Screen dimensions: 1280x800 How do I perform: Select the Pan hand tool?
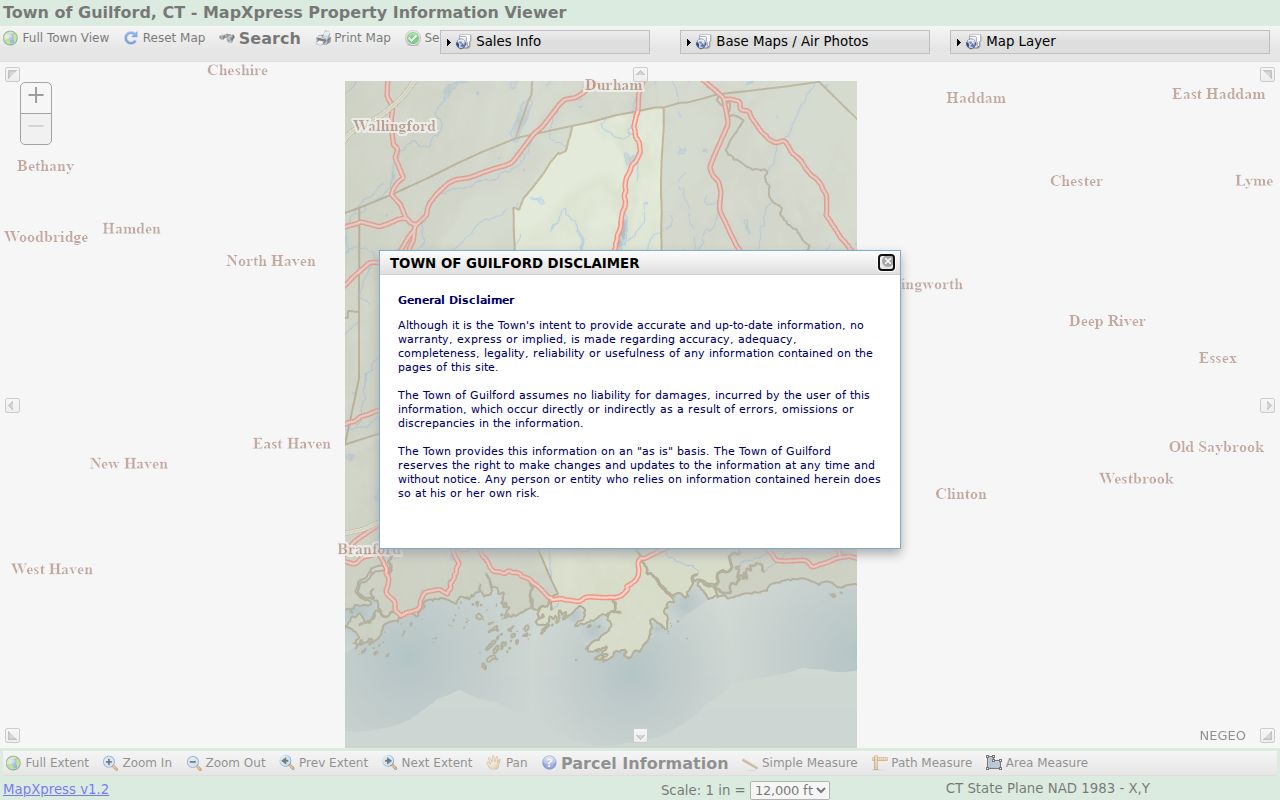507,762
